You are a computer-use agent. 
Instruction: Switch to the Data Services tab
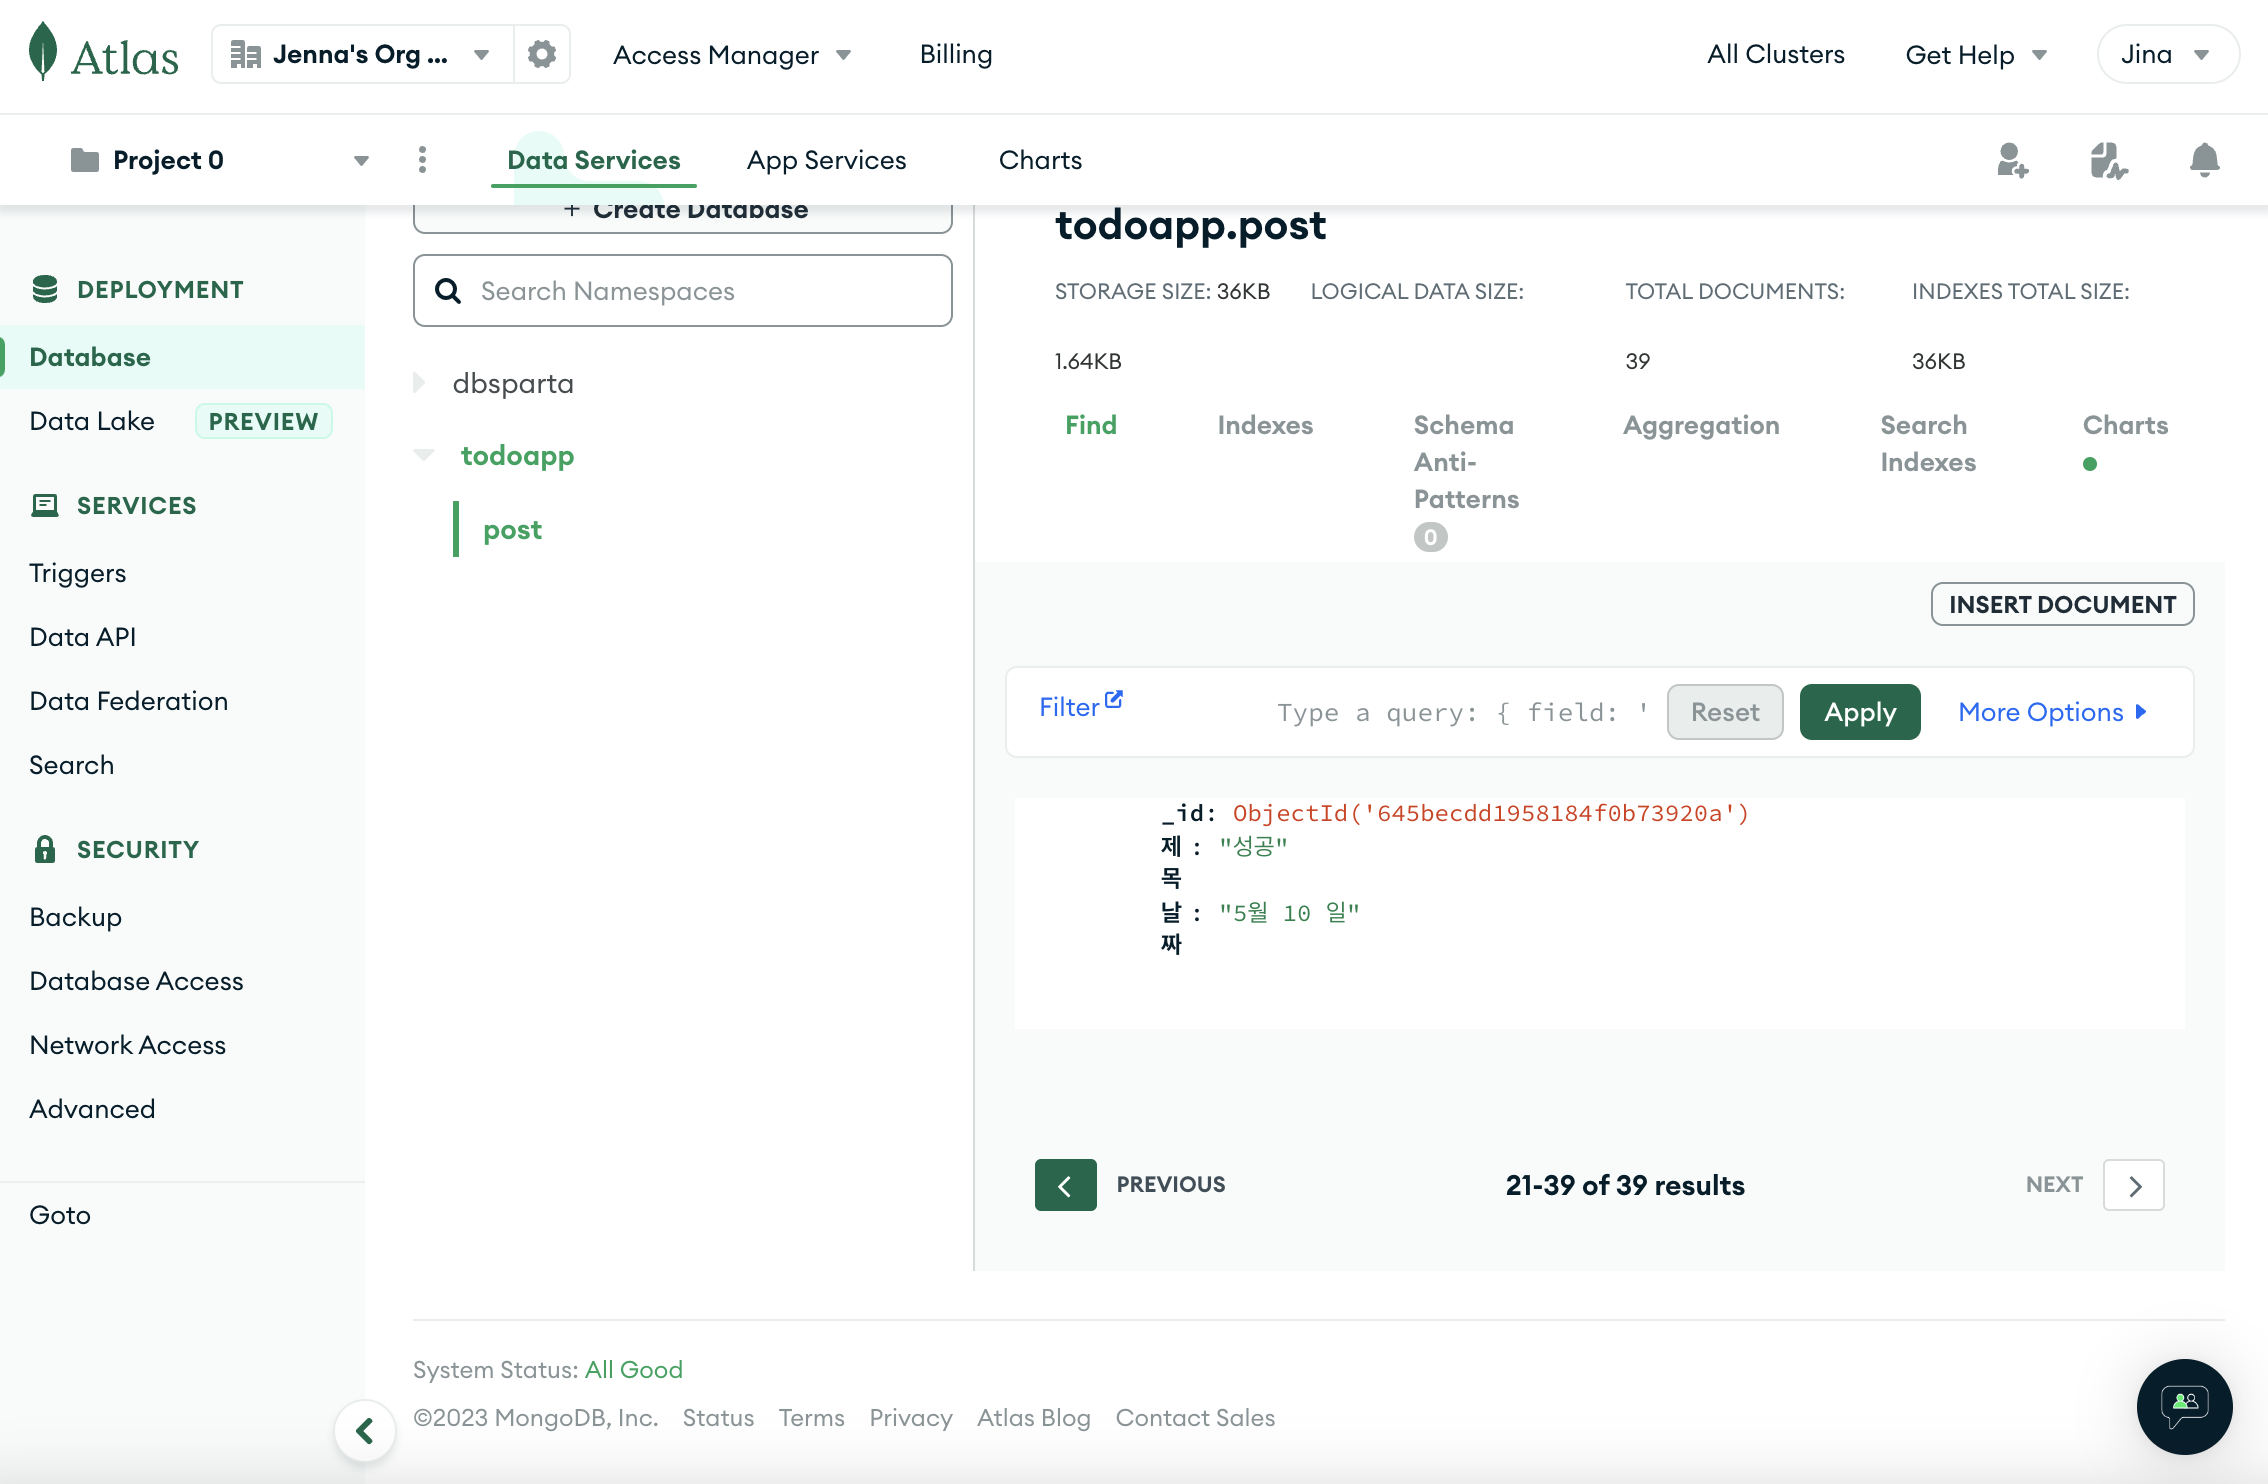point(594,160)
